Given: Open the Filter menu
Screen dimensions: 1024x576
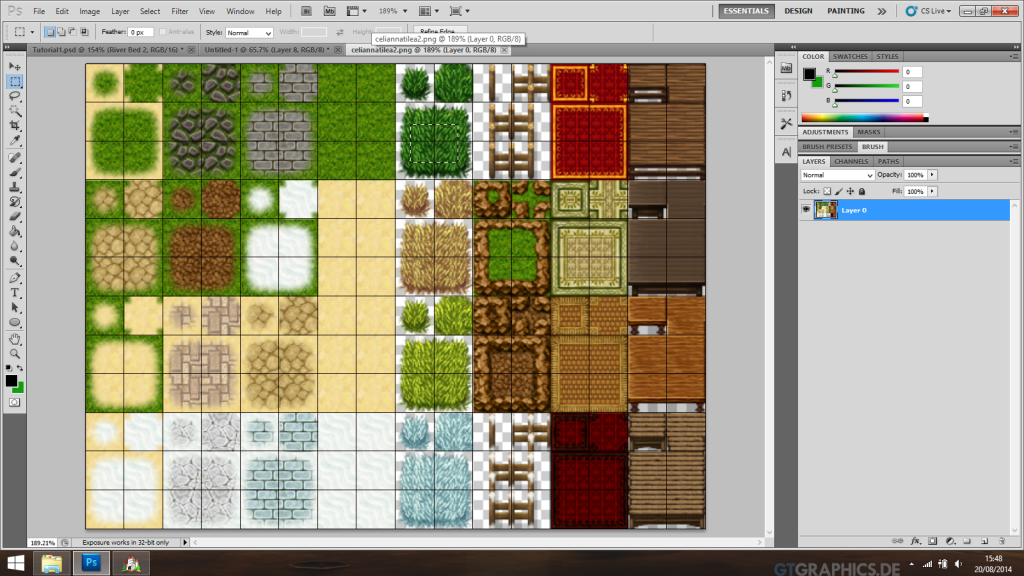Looking at the screenshot, I should [x=180, y=11].
